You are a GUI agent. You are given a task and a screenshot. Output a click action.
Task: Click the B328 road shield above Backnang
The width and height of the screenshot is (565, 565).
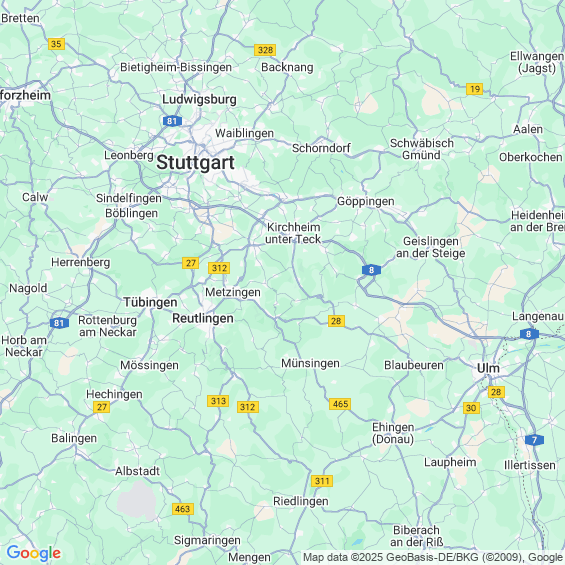(x=265, y=50)
